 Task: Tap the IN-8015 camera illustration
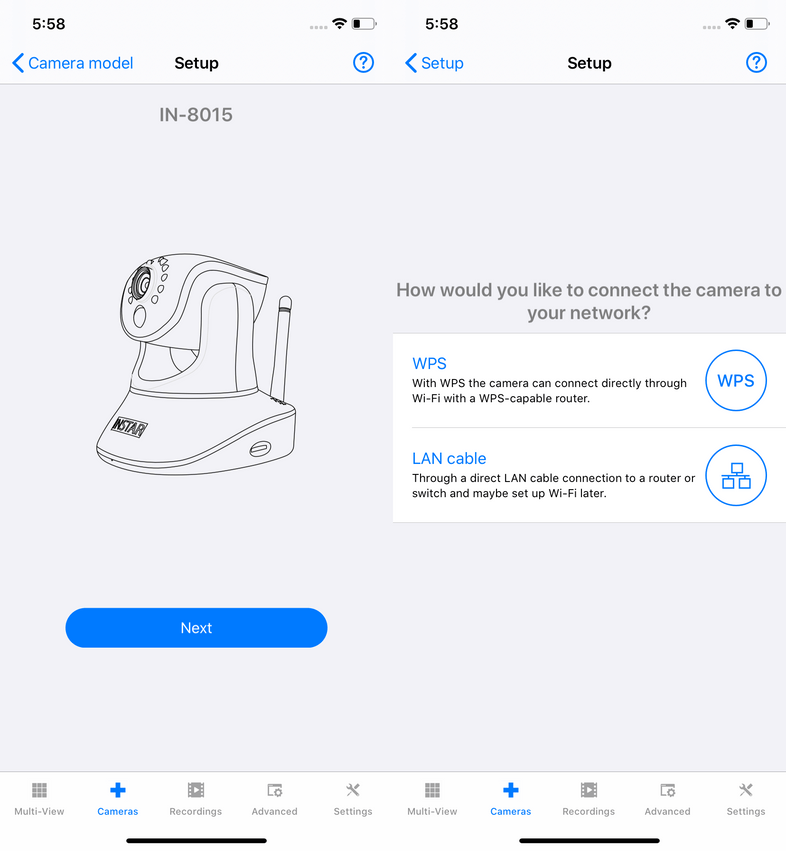196,364
